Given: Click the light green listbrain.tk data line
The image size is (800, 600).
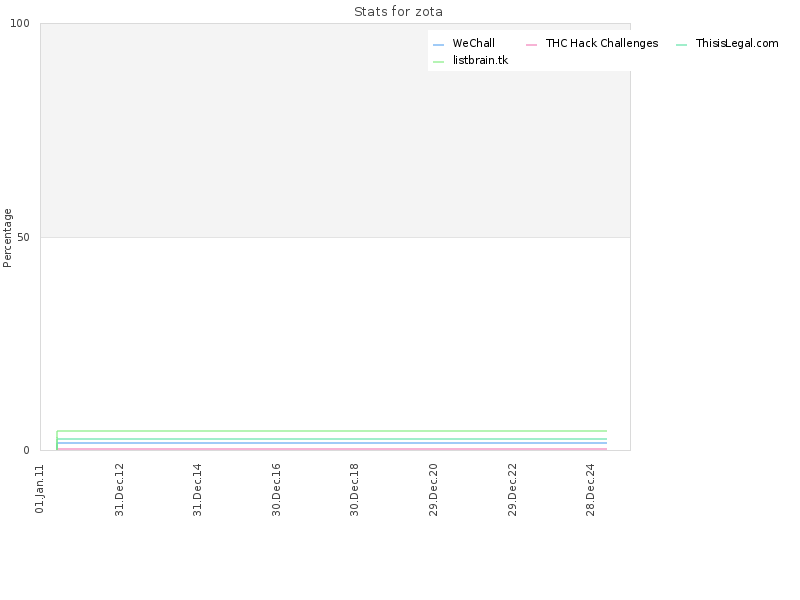Looking at the screenshot, I should coord(332,431).
